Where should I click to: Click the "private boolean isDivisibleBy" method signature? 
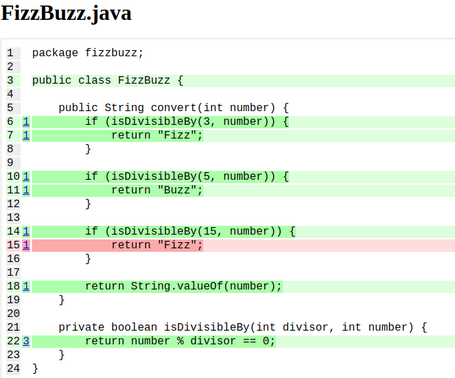[242, 327]
